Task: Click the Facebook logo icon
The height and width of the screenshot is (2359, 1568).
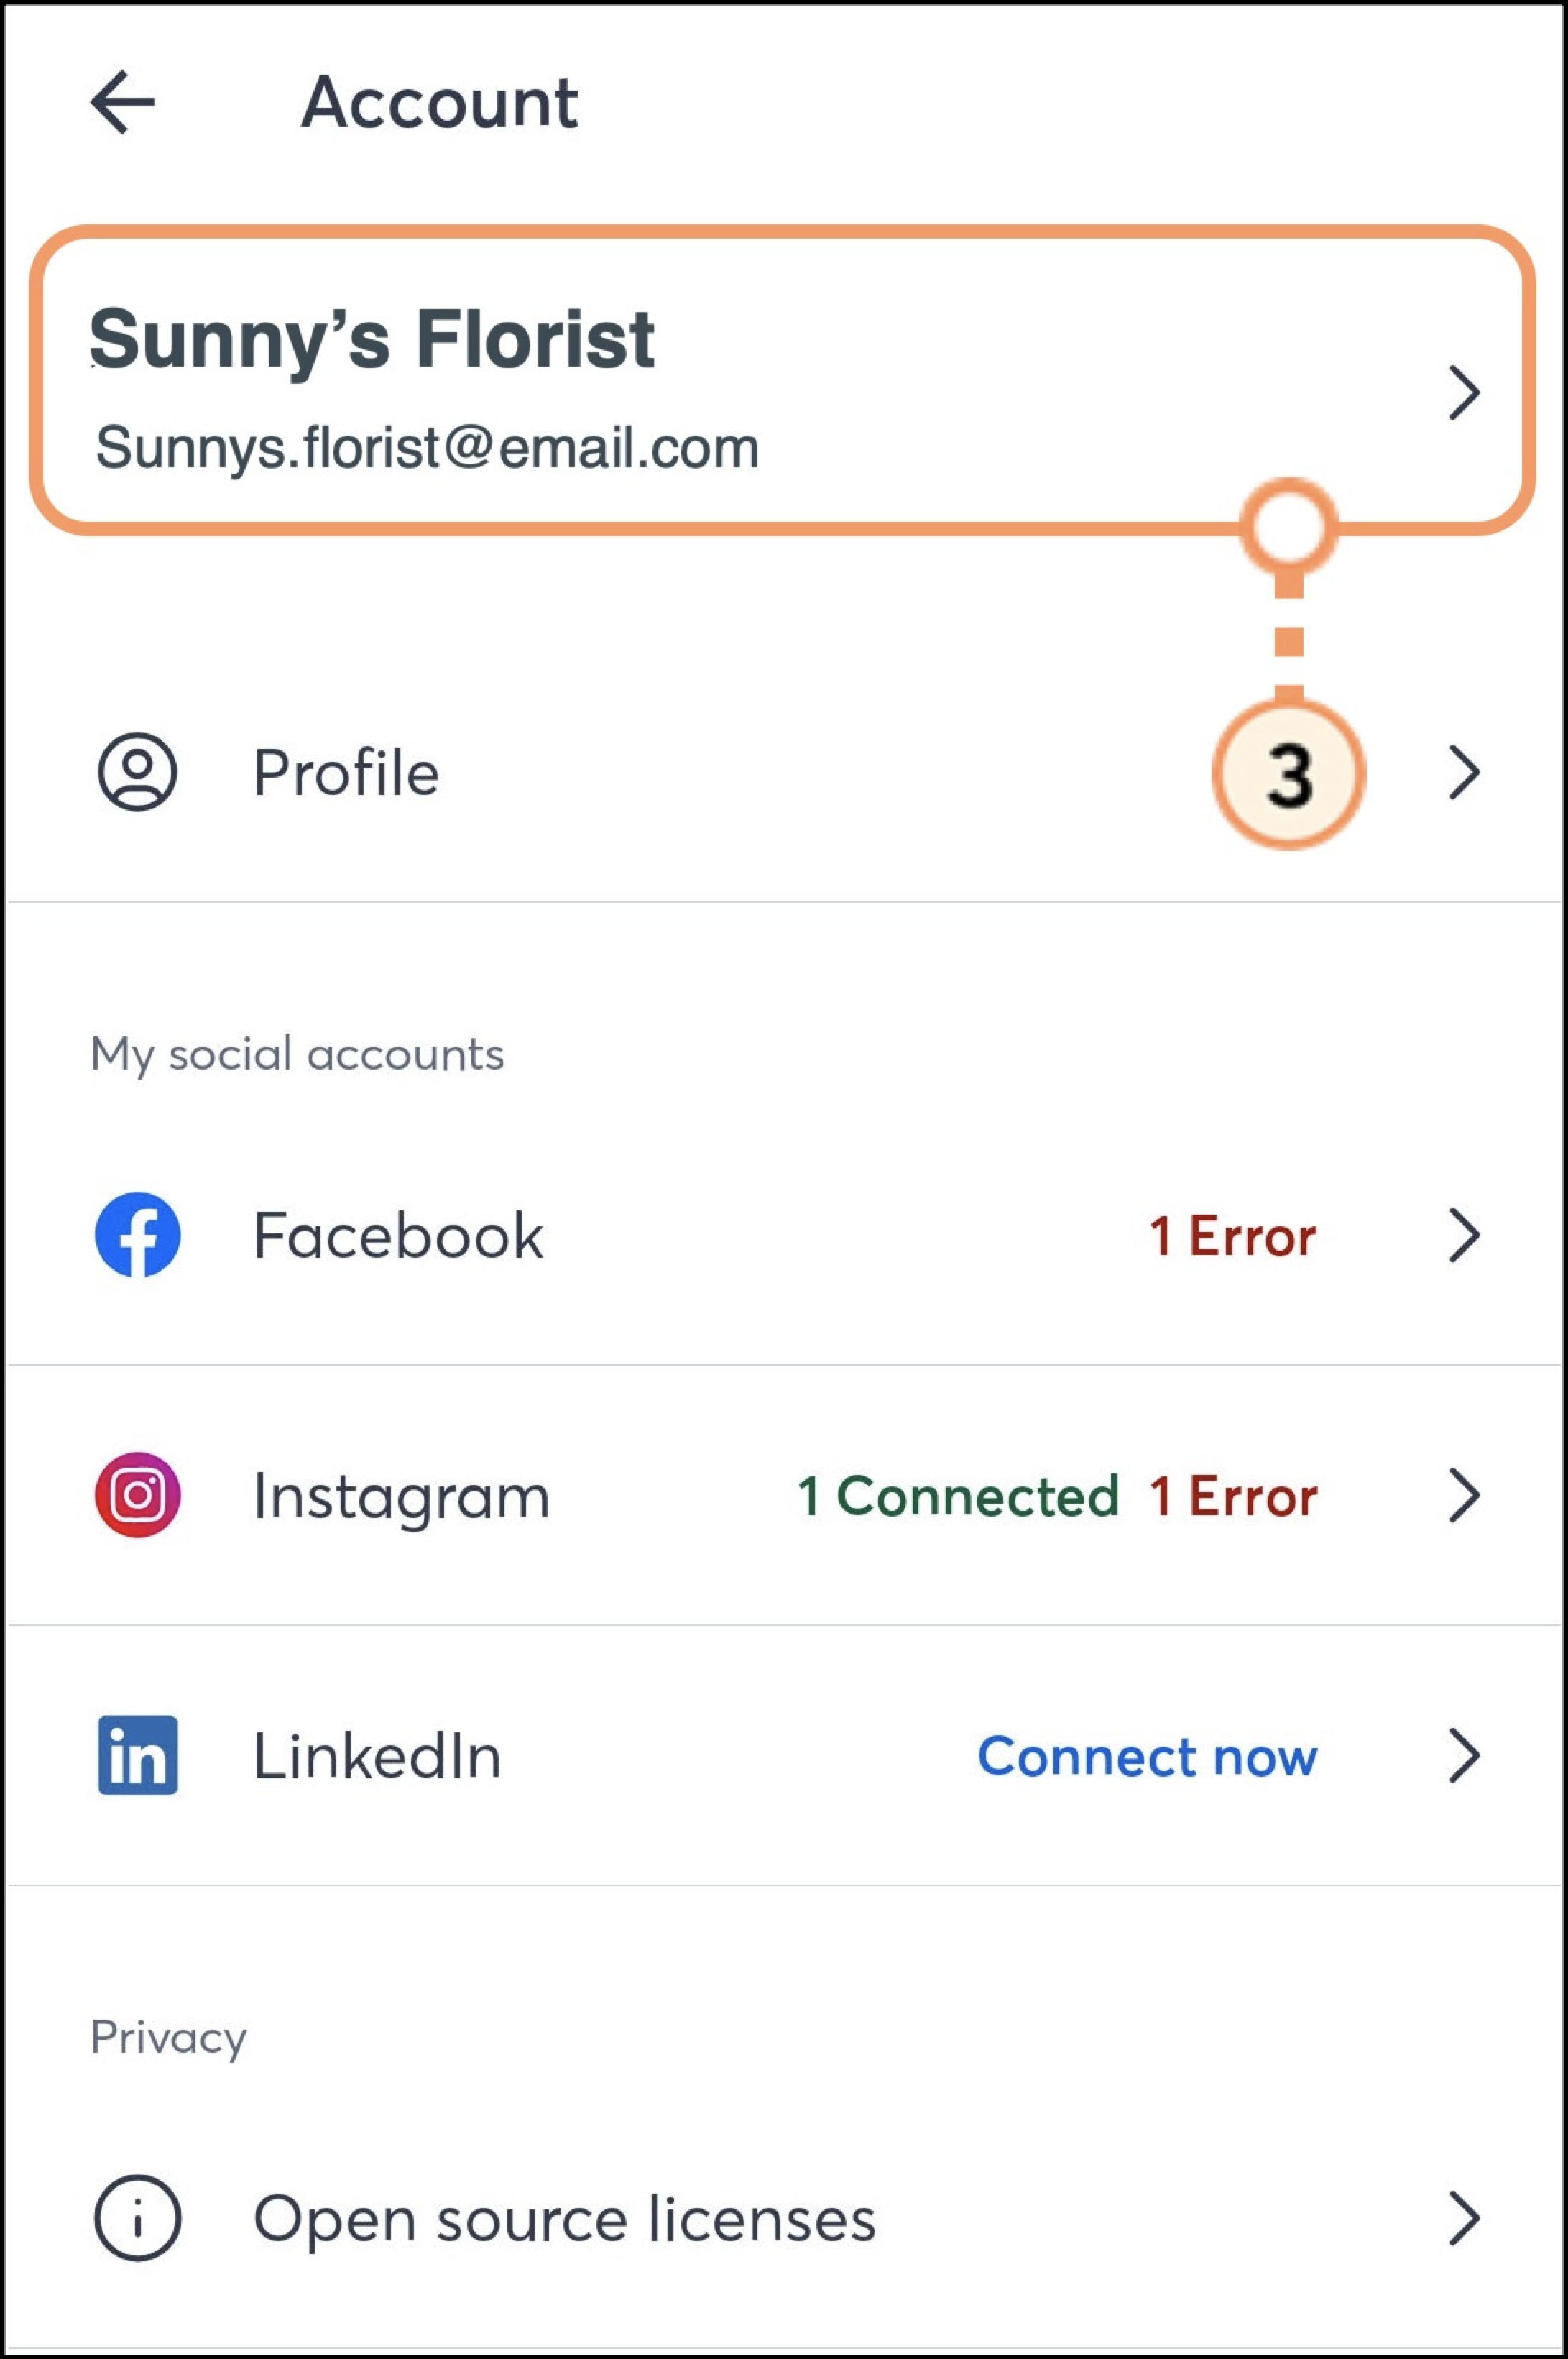Action: (138, 1235)
